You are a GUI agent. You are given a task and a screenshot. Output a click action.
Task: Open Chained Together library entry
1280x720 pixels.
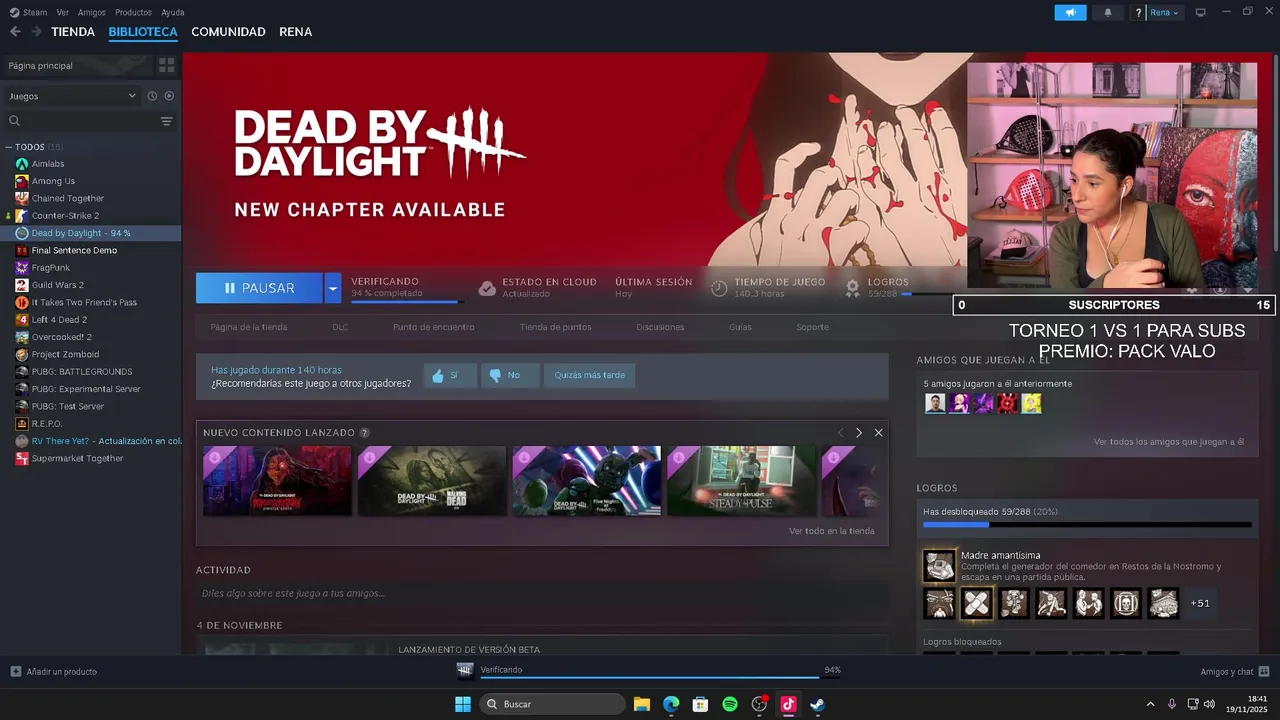click(x=67, y=198)
